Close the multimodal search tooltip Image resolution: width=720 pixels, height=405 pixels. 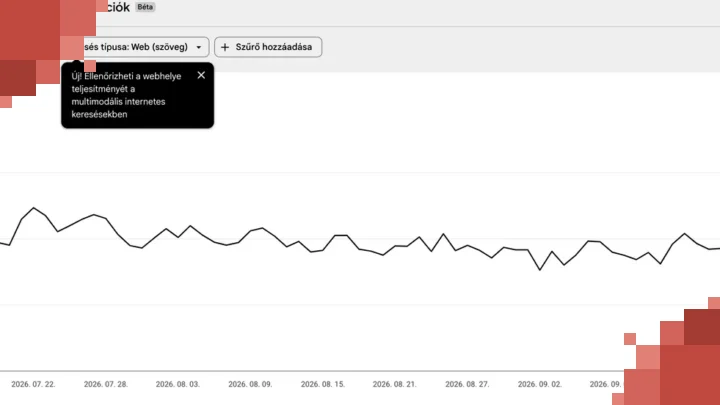[201, 75]
